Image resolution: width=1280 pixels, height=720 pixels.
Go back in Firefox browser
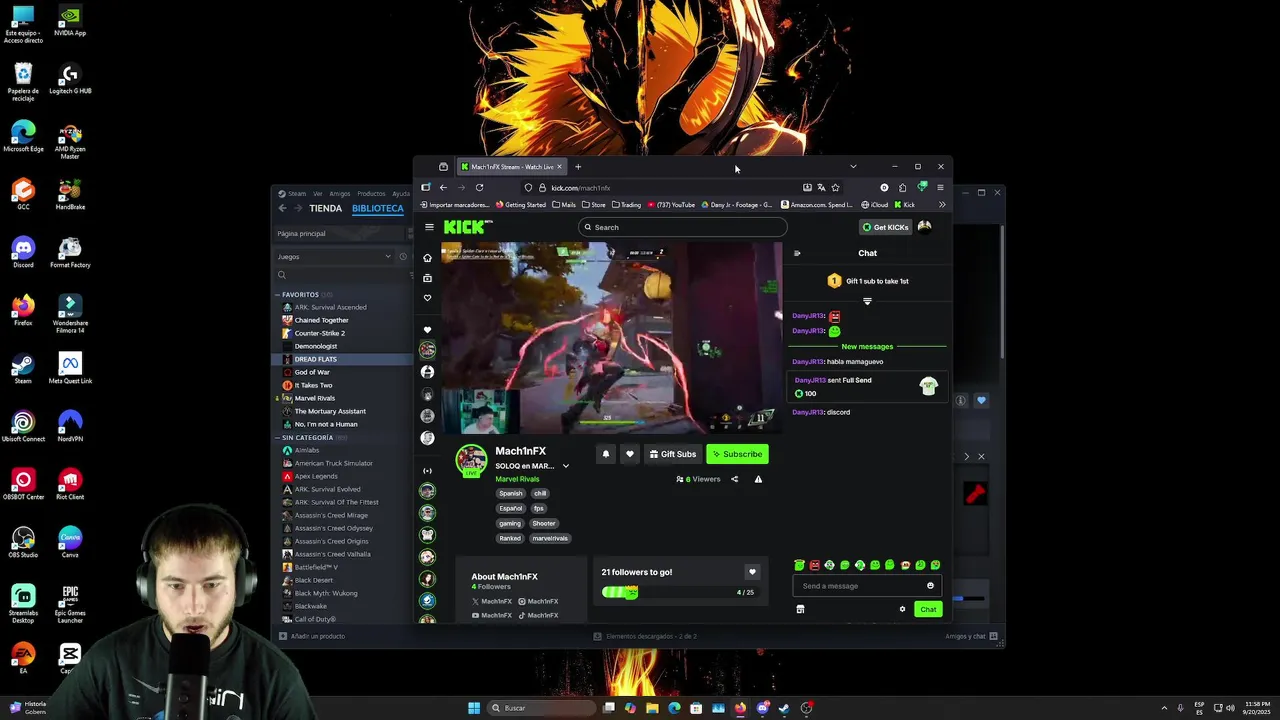(x=443, y=187)
